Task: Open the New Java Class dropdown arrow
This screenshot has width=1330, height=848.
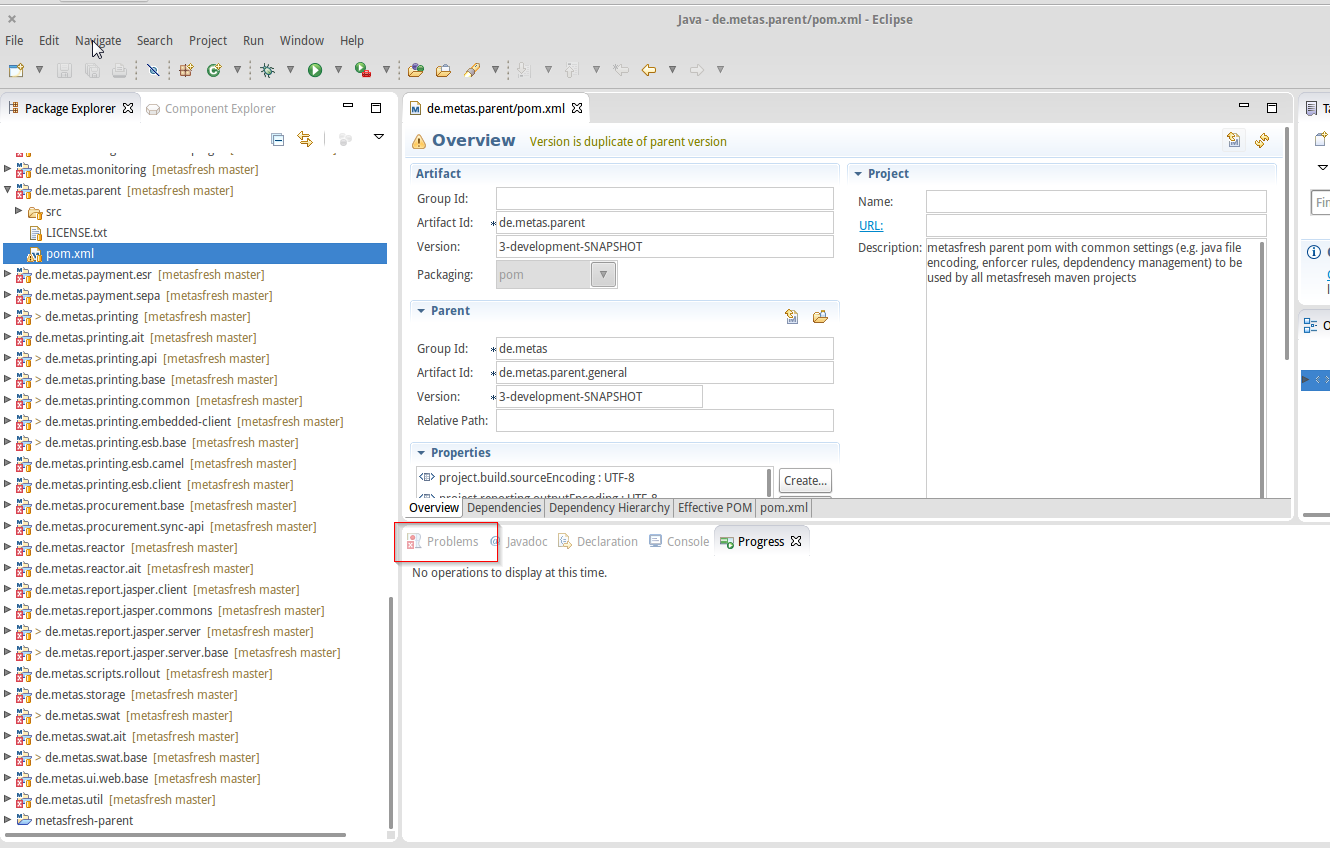Action: (237, 70)
